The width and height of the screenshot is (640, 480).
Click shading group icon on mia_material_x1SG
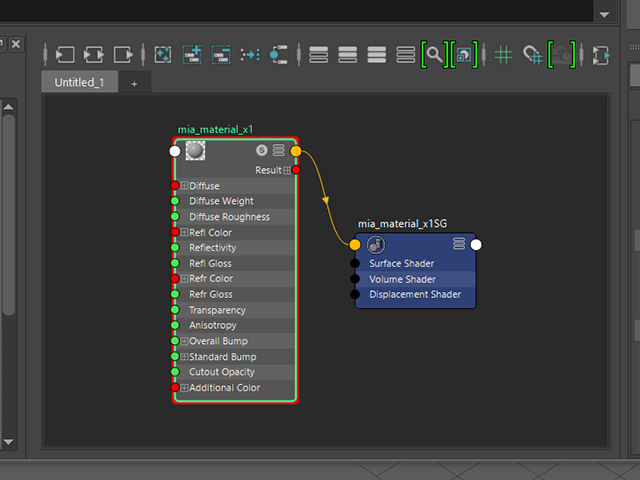376,244
